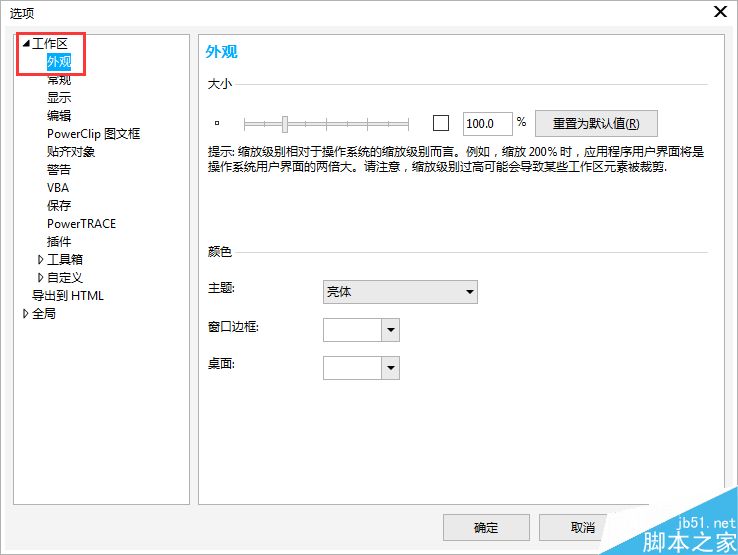Open the 主题 dropdown showing 亮体

pyautogui.click(x=400, y=292)
